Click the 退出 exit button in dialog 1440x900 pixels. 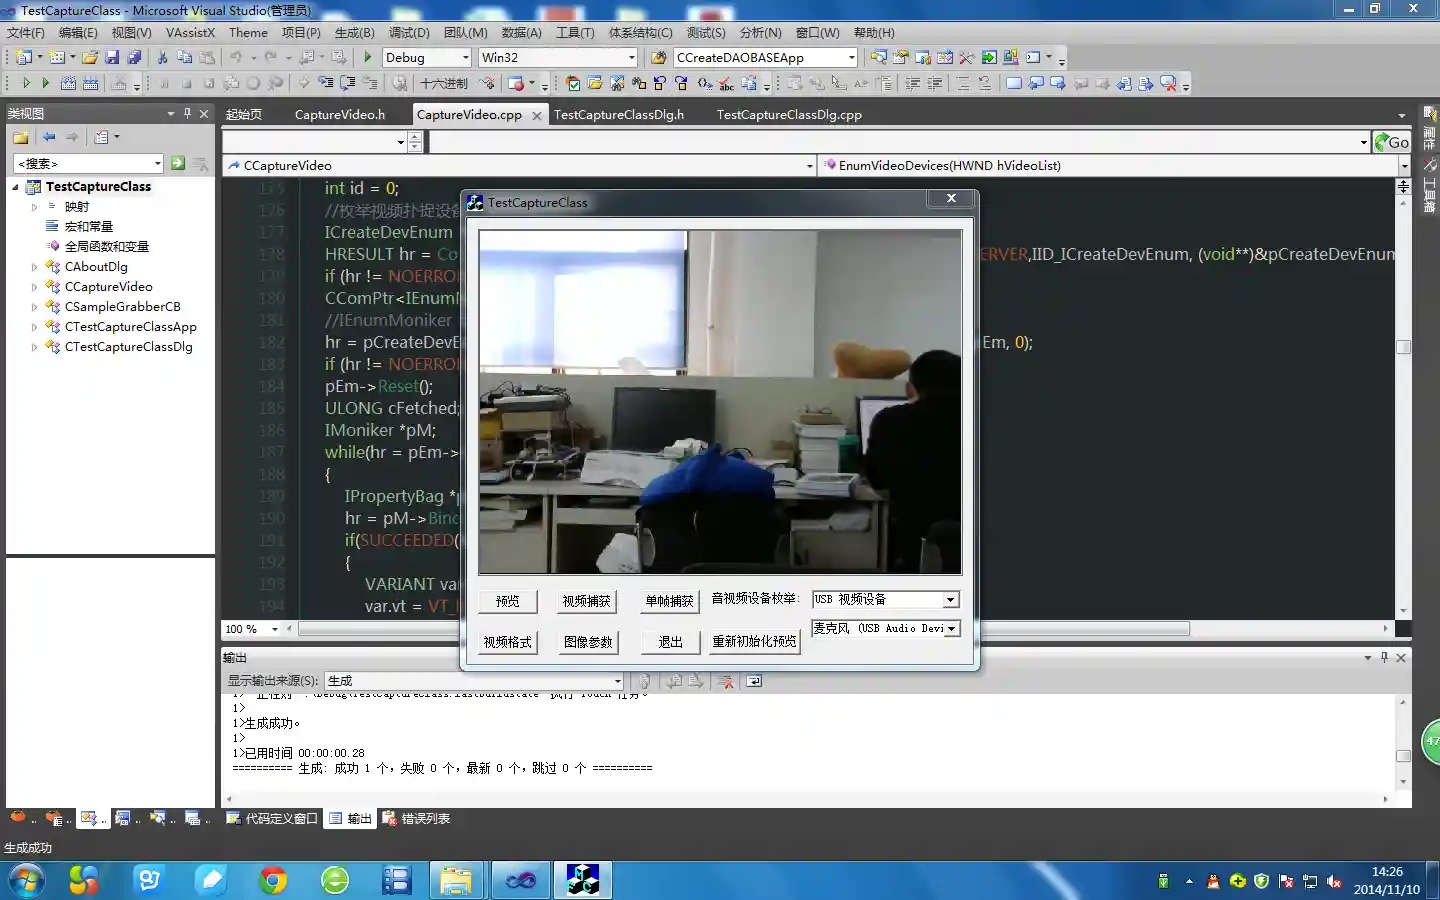[670, 642]
